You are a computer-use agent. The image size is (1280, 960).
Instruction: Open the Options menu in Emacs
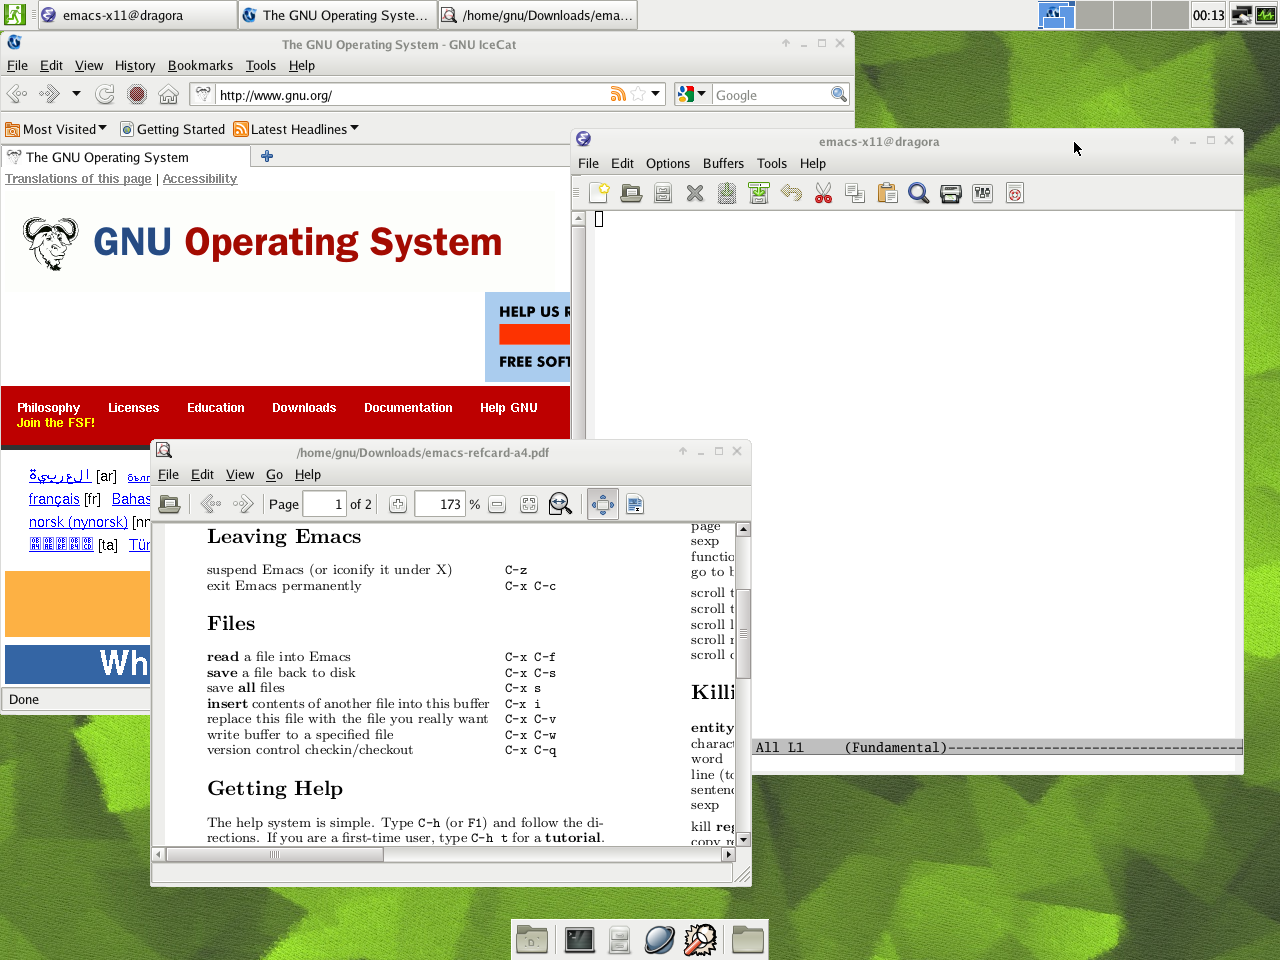(x=668, y=163)
